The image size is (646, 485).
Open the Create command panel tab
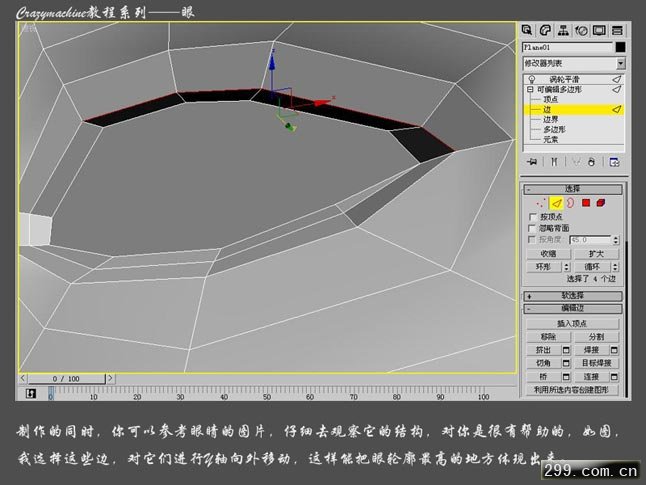coord(527,30)
